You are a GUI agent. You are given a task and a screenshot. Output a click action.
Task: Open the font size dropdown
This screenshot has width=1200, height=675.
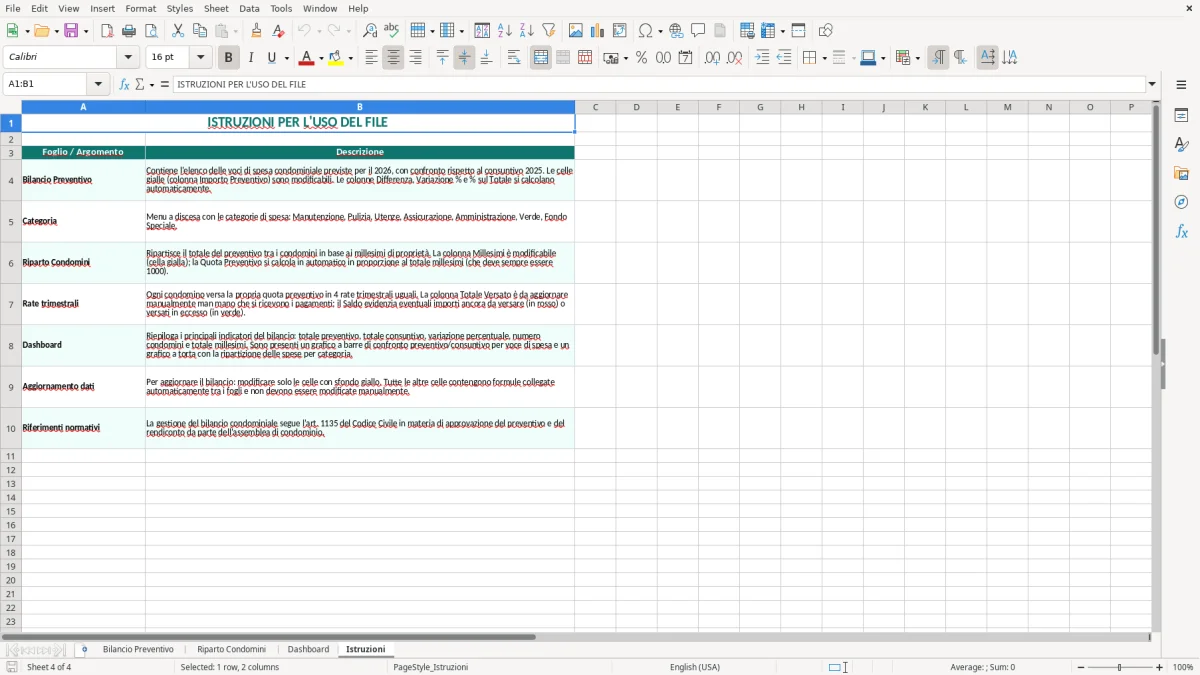201,58
